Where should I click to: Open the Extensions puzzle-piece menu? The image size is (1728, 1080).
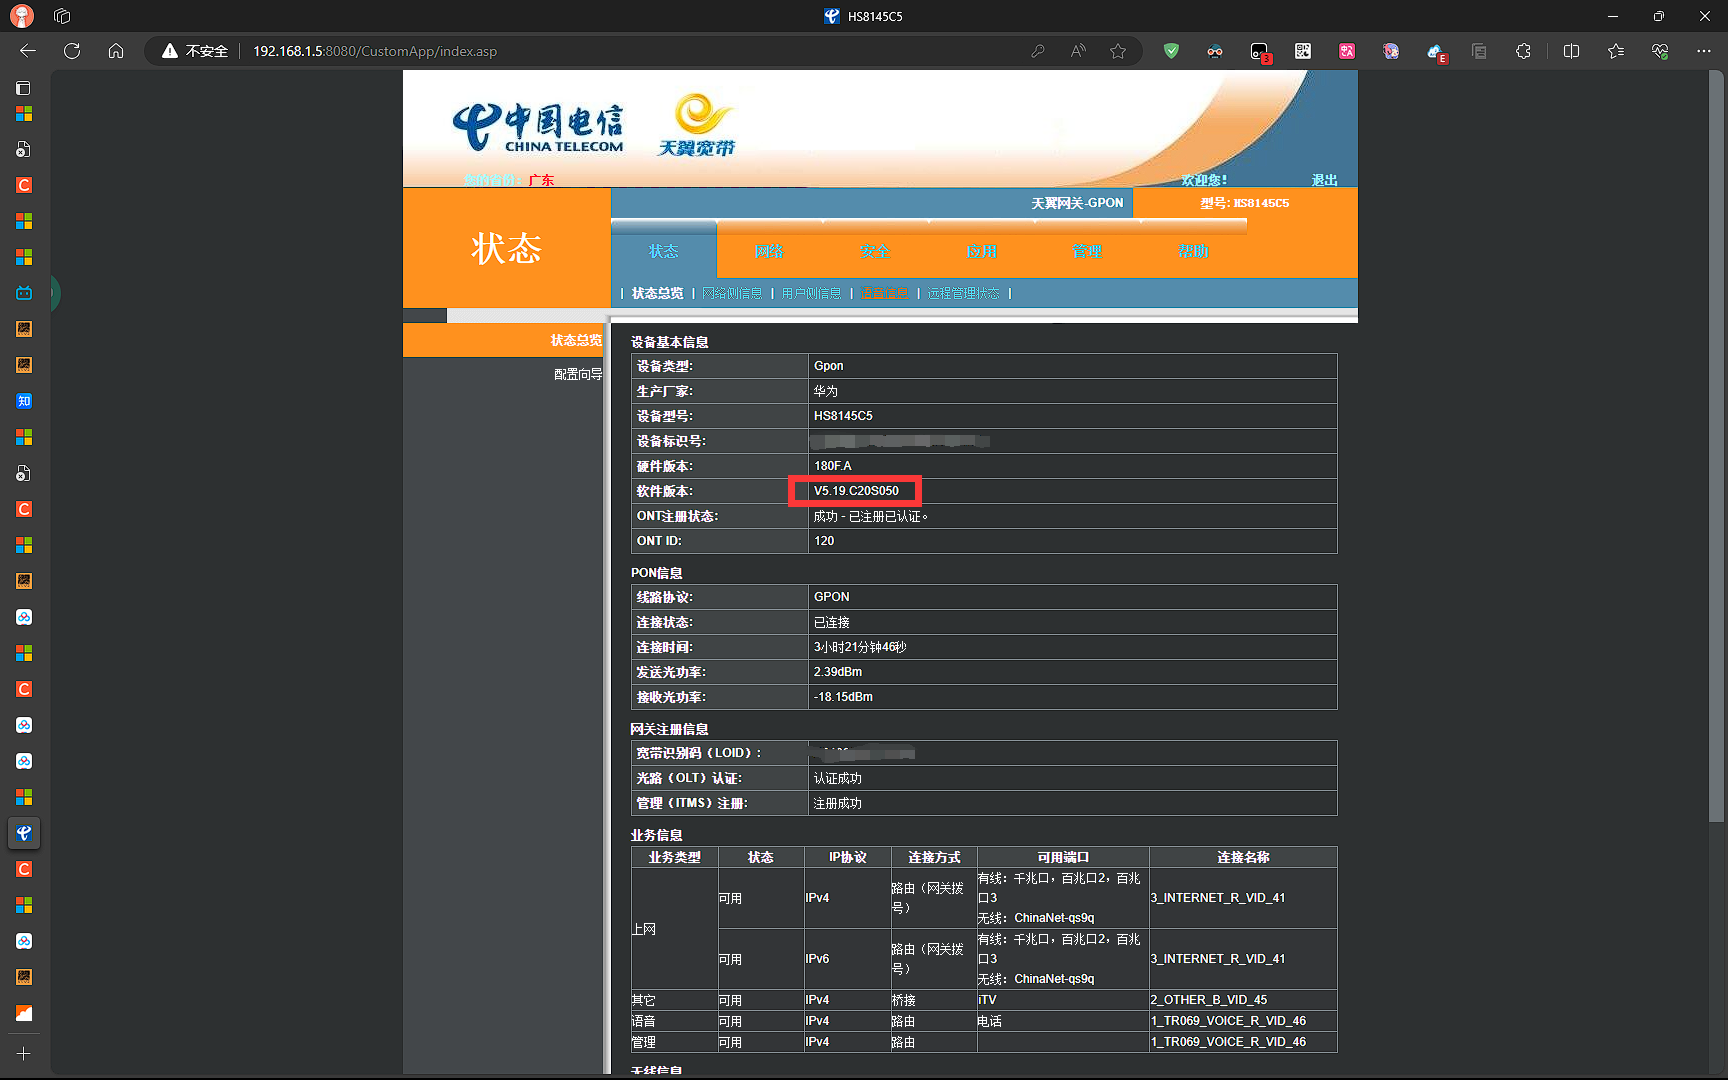(1523, 51)
